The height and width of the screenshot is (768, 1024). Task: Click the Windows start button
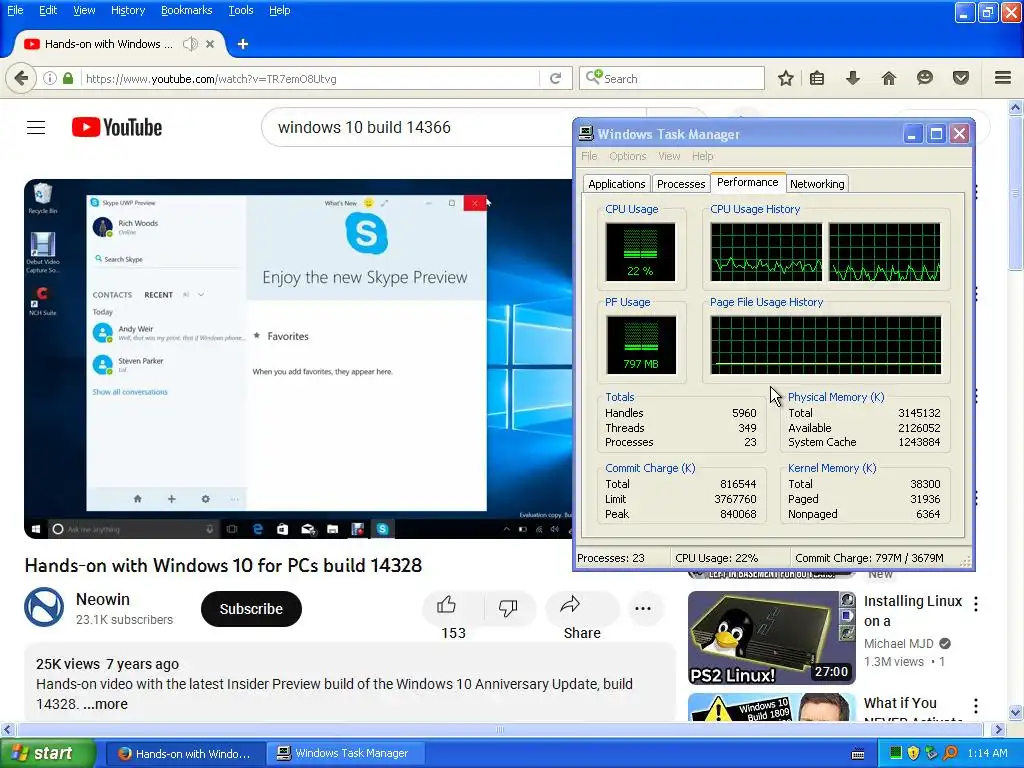pos(47,754)
